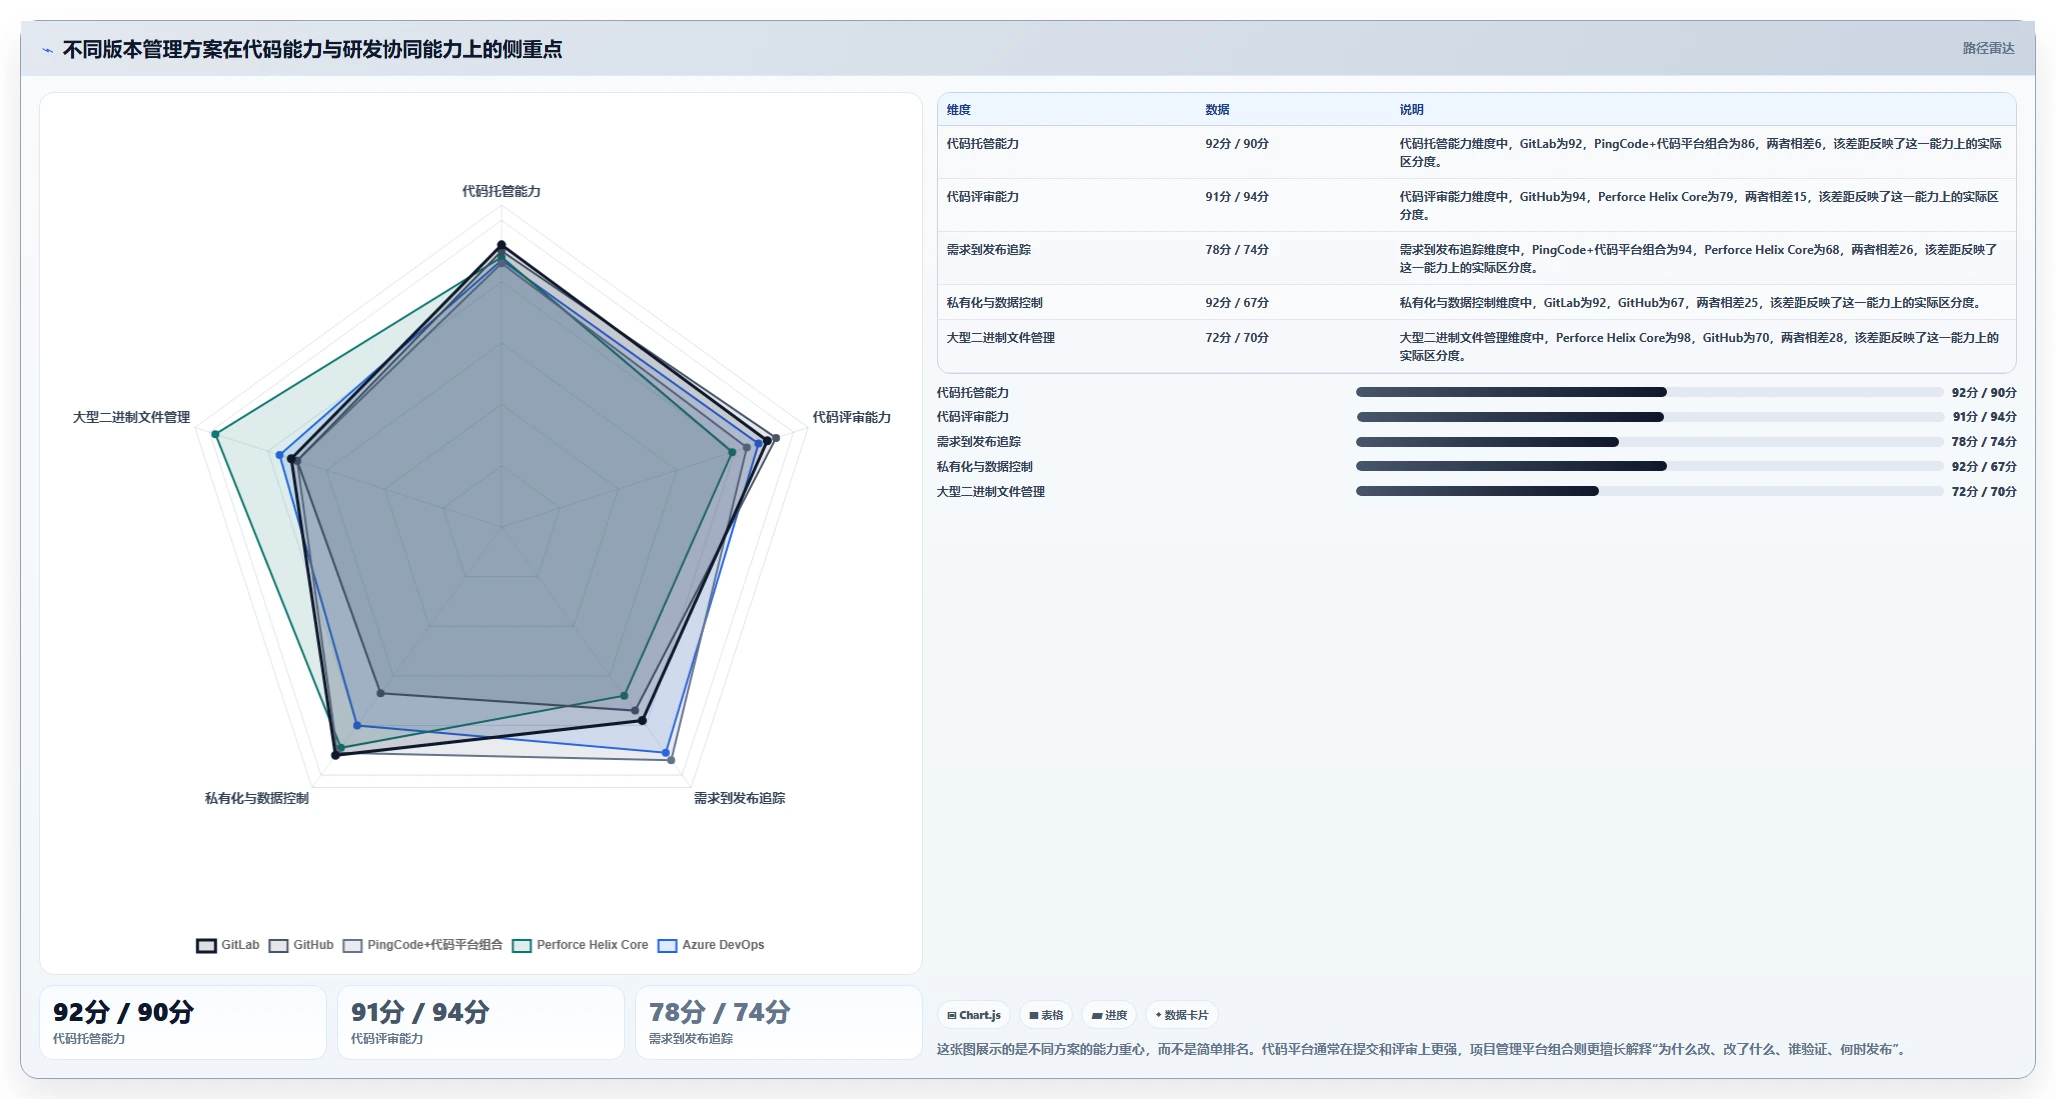Click the 需求到发布追踪 radar axis label
Viewport: 2056px width, 1099px height.
point(739,798)
